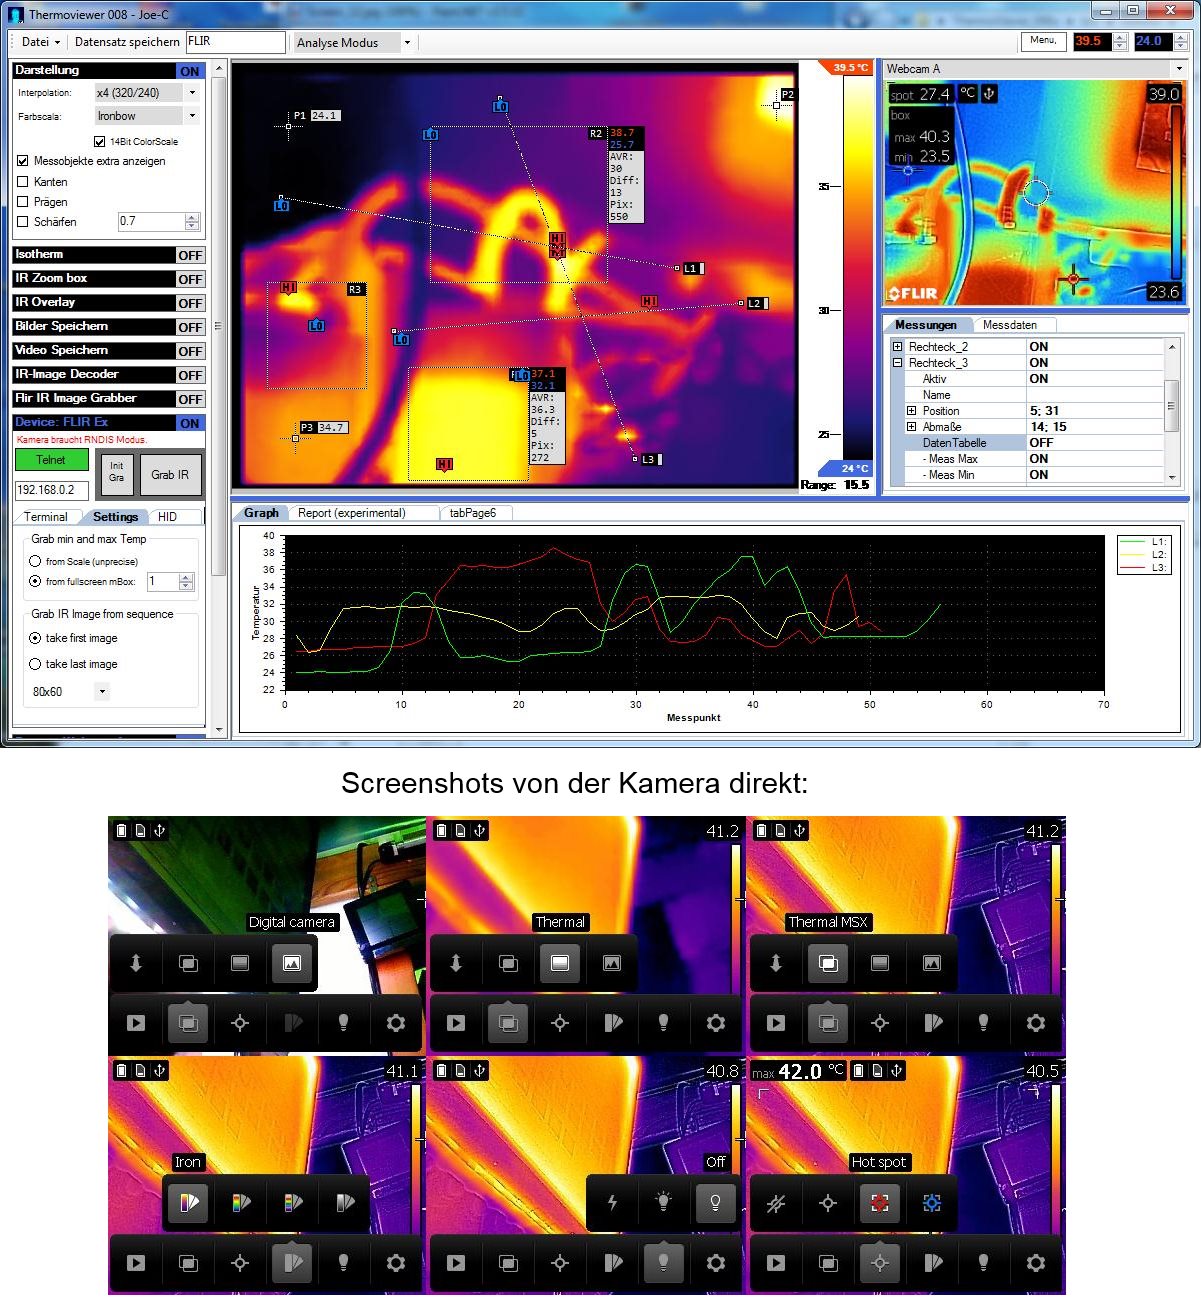Click the highlighted Thermal MSX mode icon

click(x=828, y=963)
